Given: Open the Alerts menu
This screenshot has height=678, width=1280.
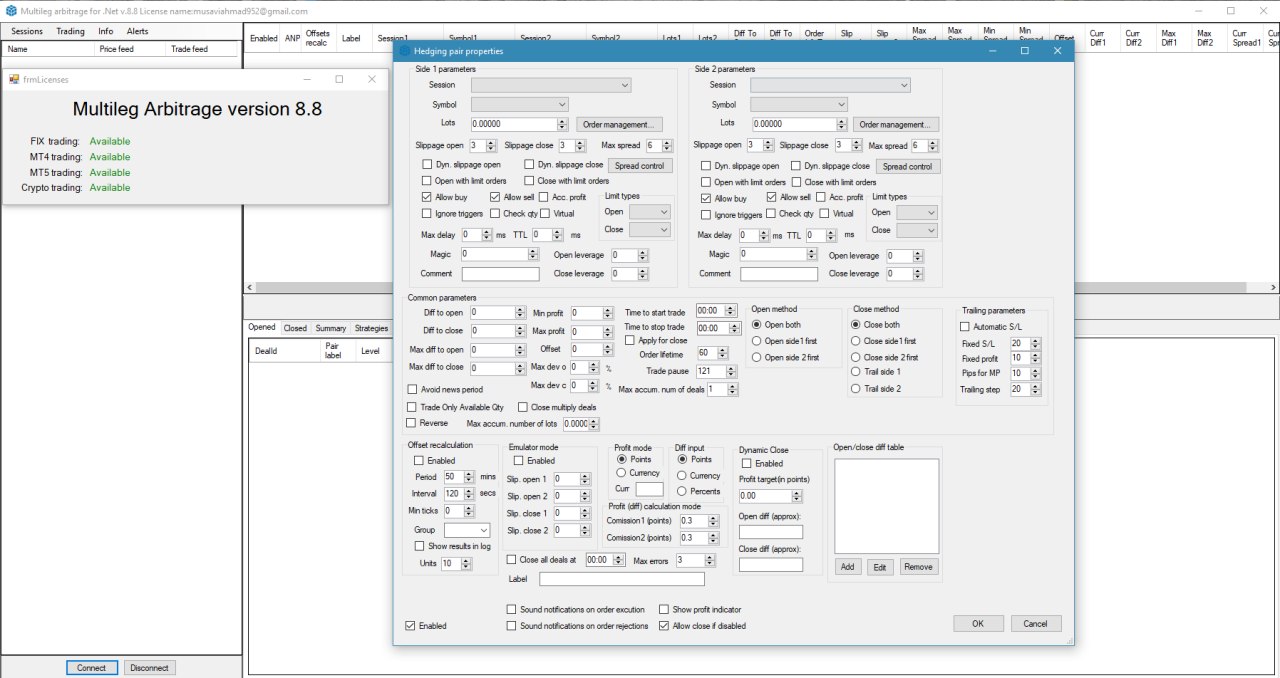Looking at the screenshot, I should 137,31.
